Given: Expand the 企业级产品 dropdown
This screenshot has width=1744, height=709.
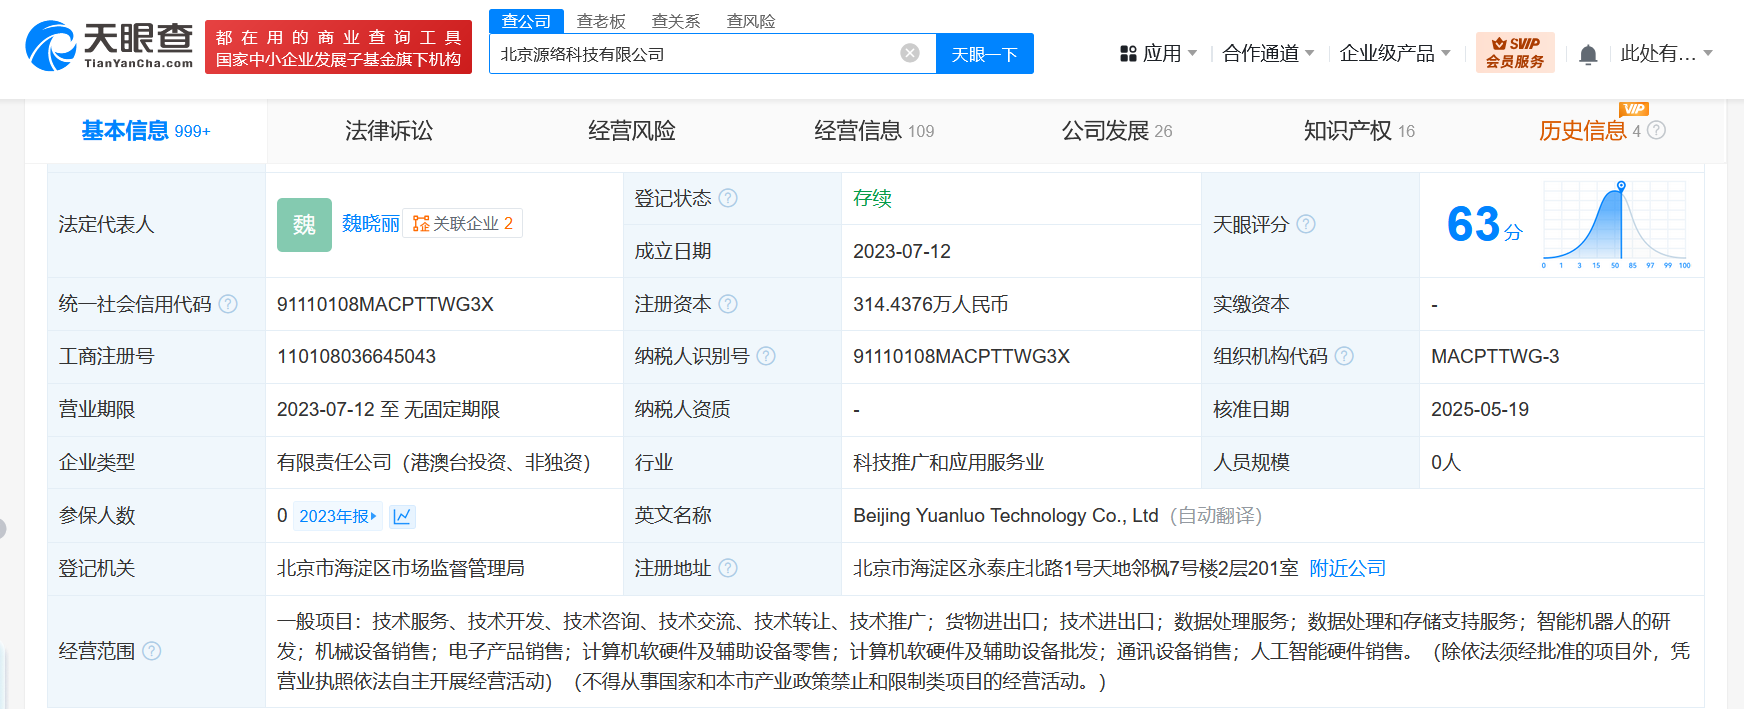Looking at the screenshot, I should point(1394,54).
